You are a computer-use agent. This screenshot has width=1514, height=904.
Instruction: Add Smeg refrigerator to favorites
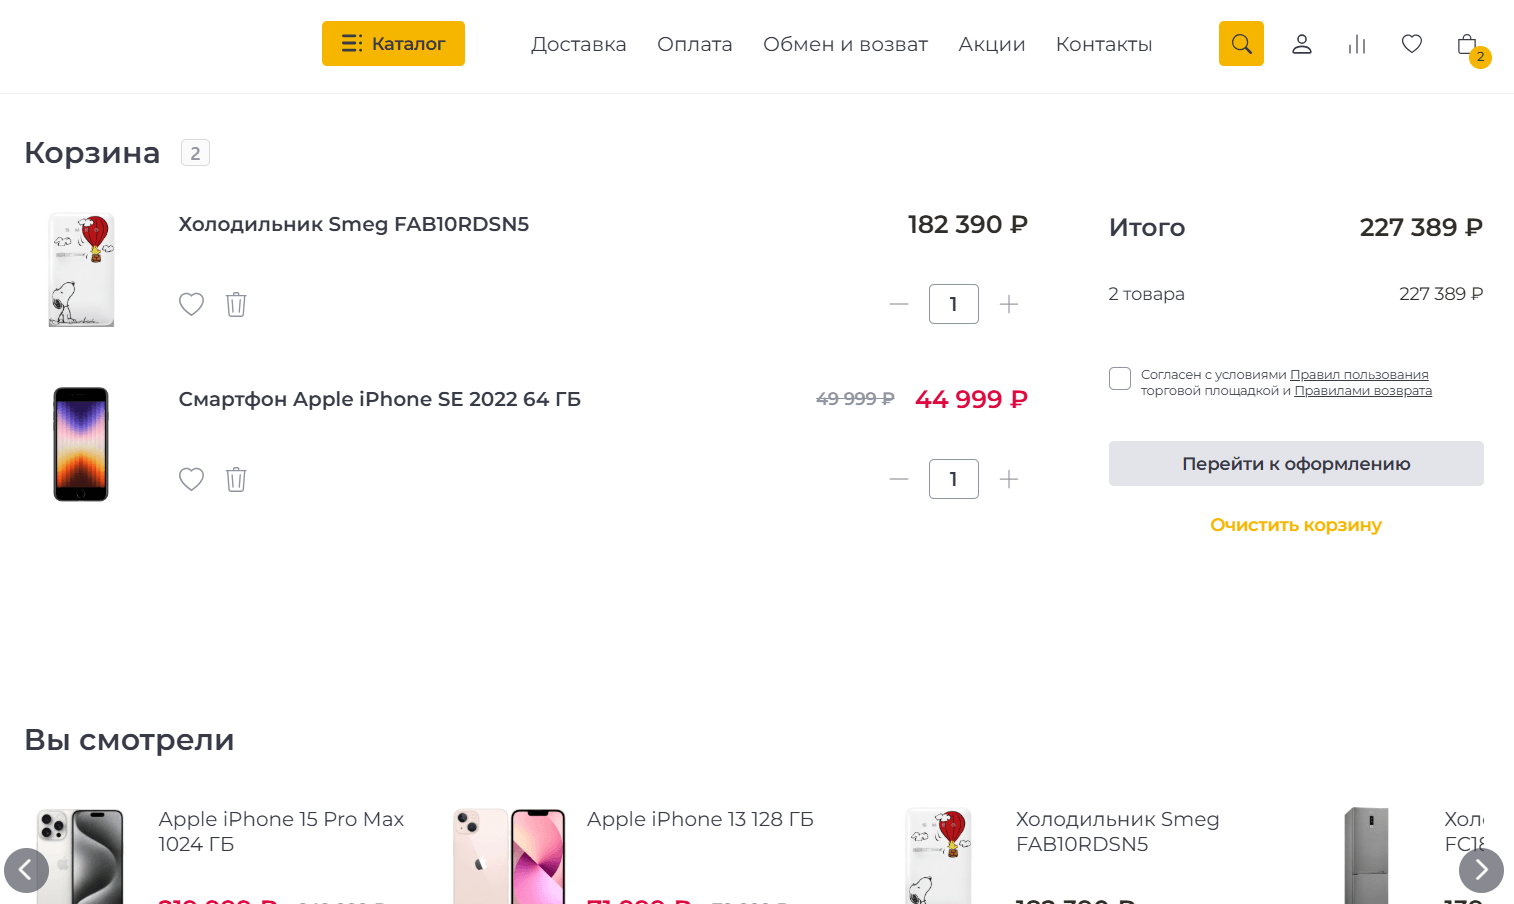[191, 304]
